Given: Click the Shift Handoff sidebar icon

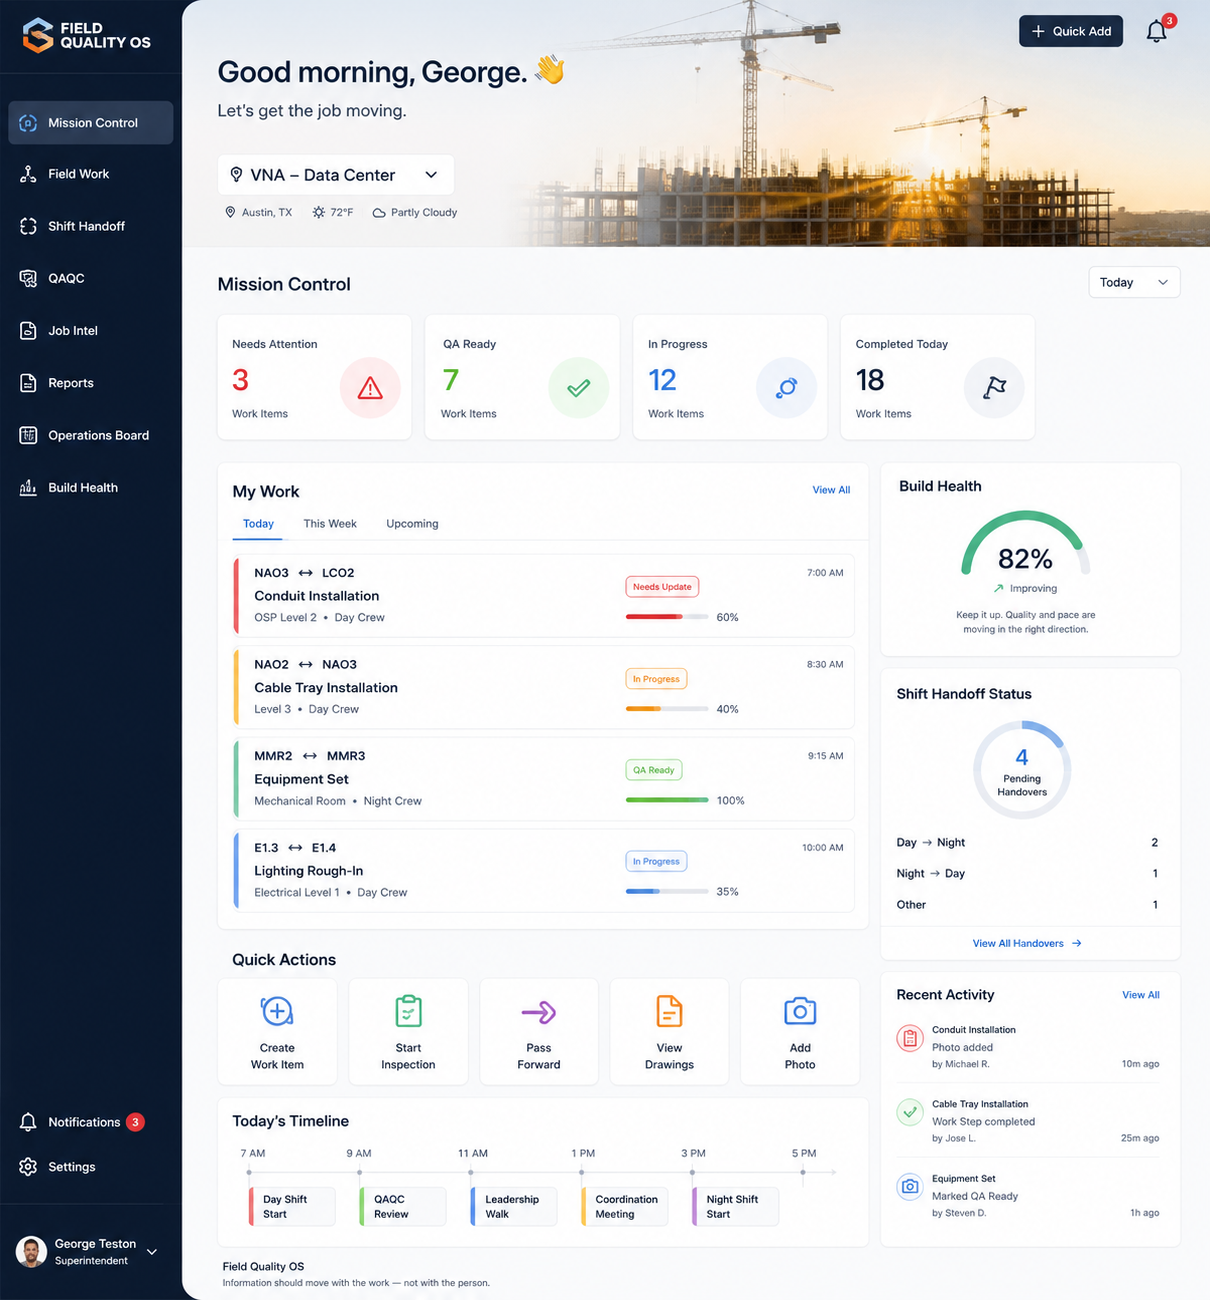Looking at the screenshot, I should pos(28,226).
